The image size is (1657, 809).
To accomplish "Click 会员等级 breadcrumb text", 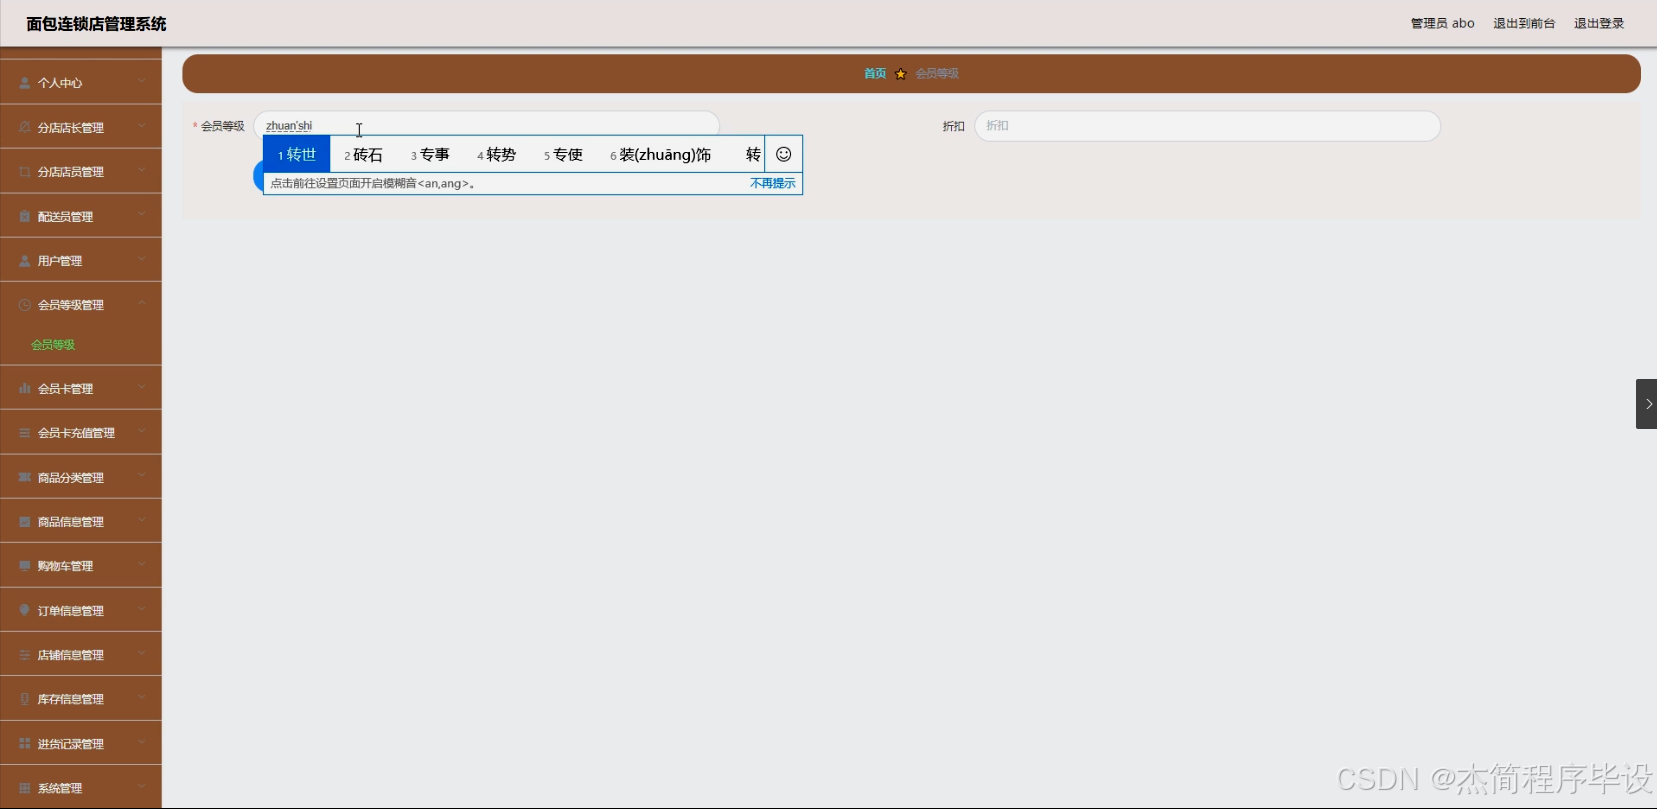I will click(937, 73).
